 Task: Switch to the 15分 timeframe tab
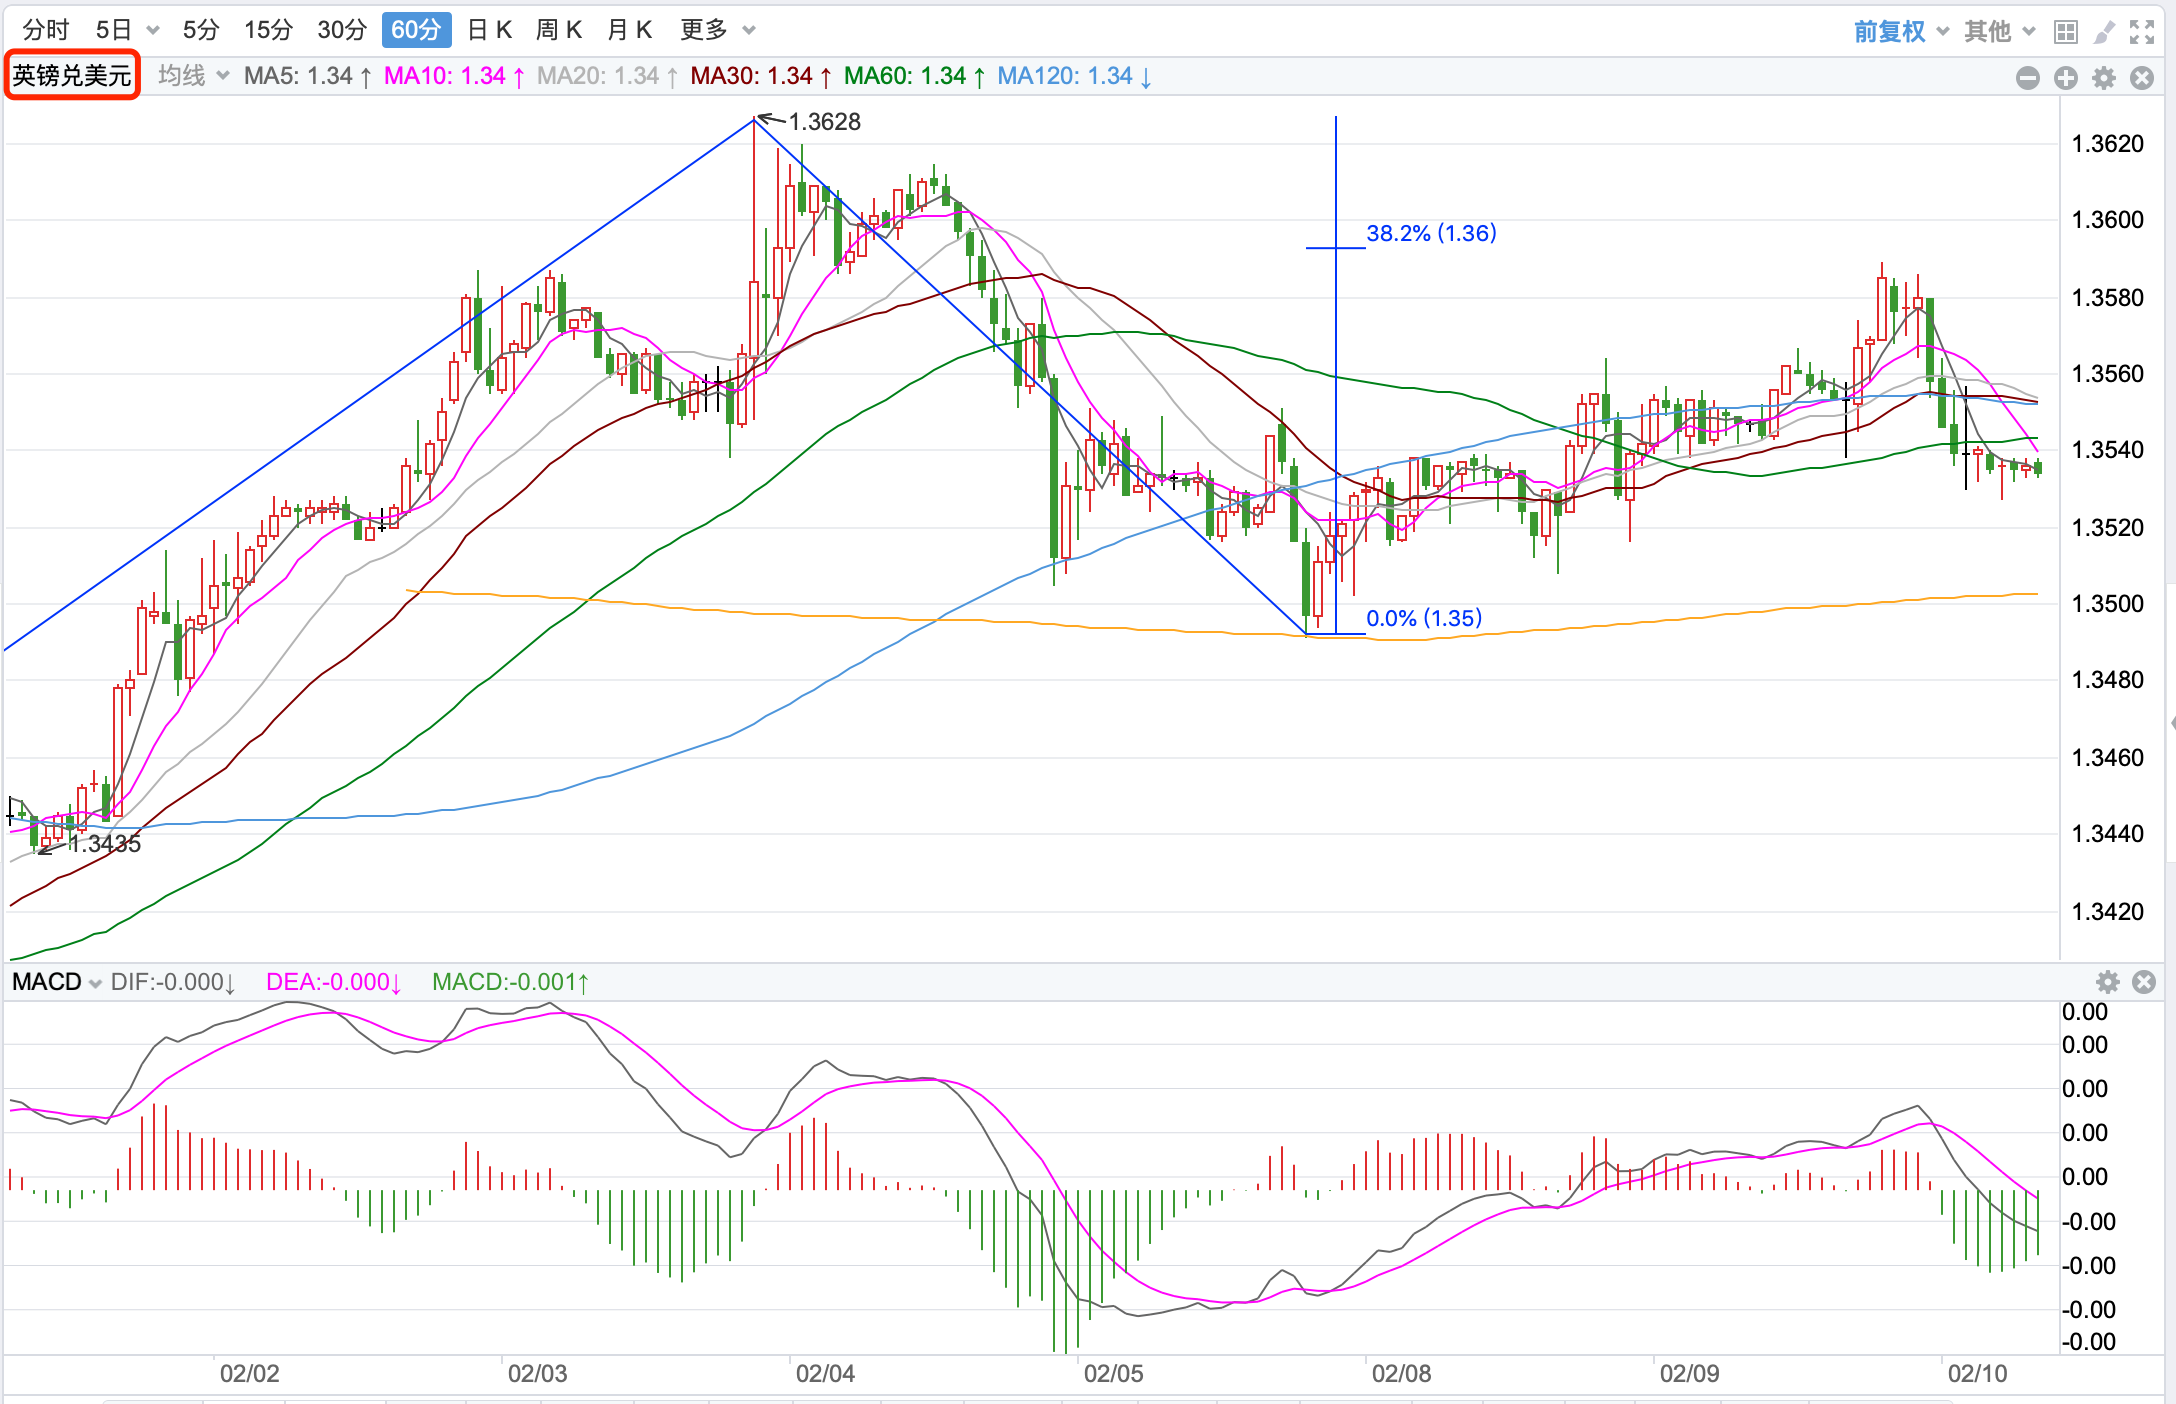point(268,30)
